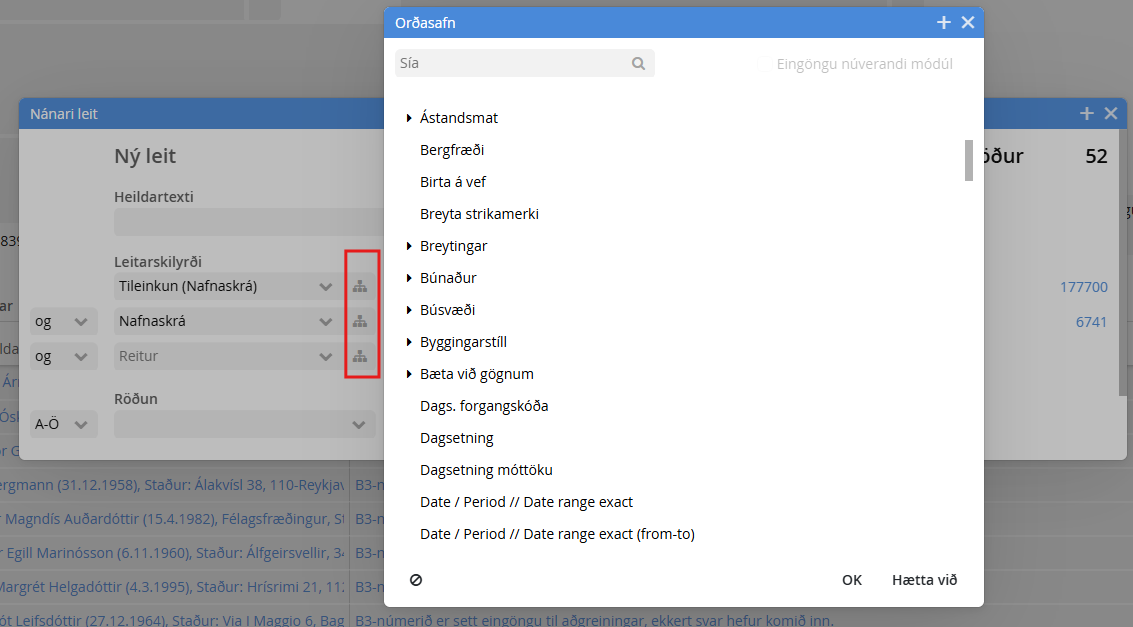Expand the Búnaður tree node
The width and height of the screenshot is (1133, 627).
(x=409, y=278)
